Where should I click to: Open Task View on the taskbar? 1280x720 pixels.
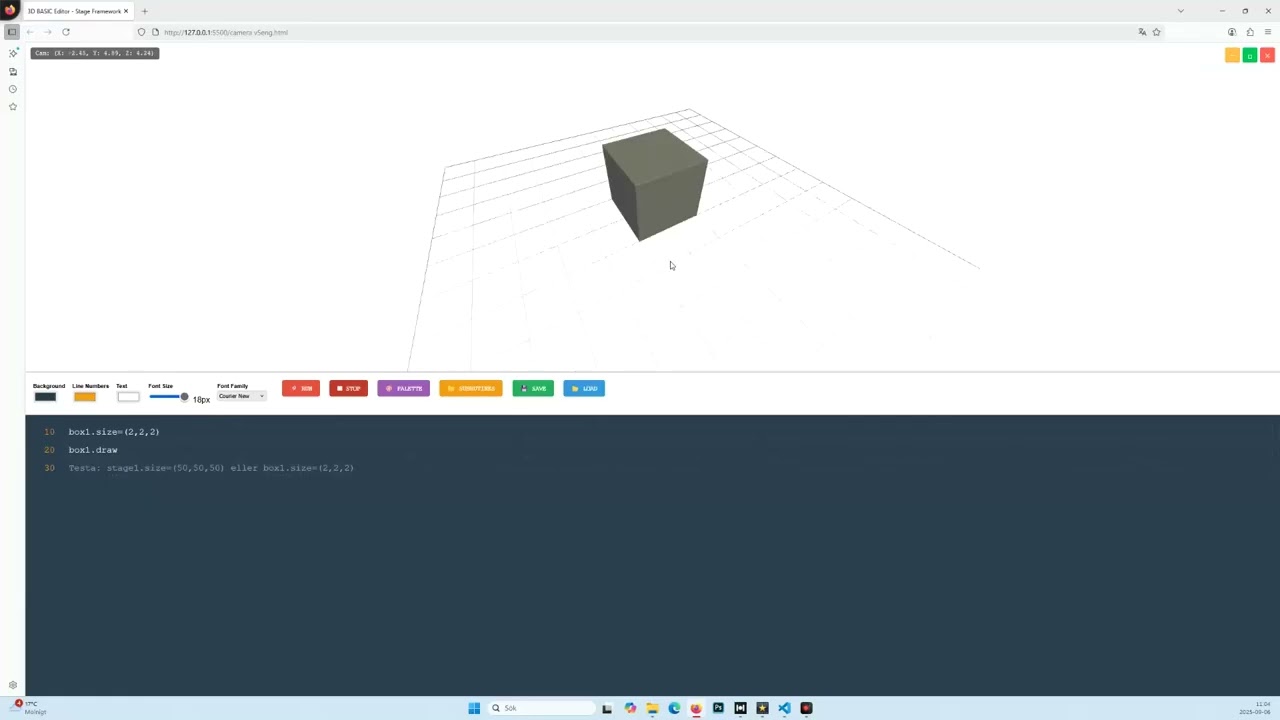[607, 708]
